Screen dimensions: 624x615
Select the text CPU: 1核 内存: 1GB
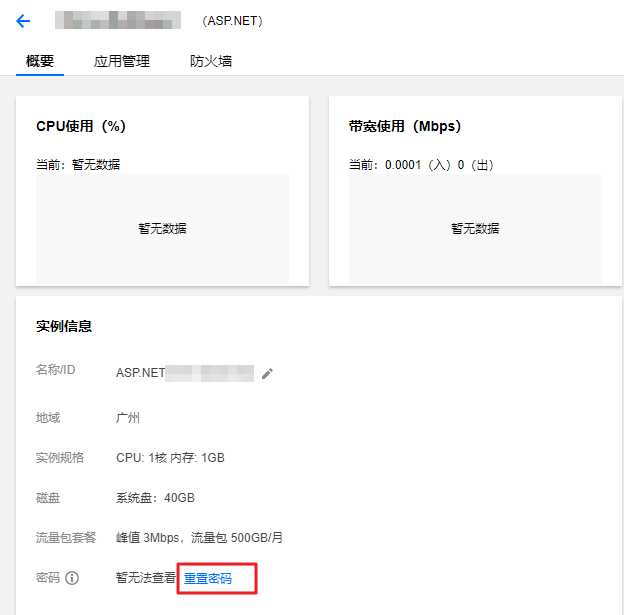[x=170, y=458]
